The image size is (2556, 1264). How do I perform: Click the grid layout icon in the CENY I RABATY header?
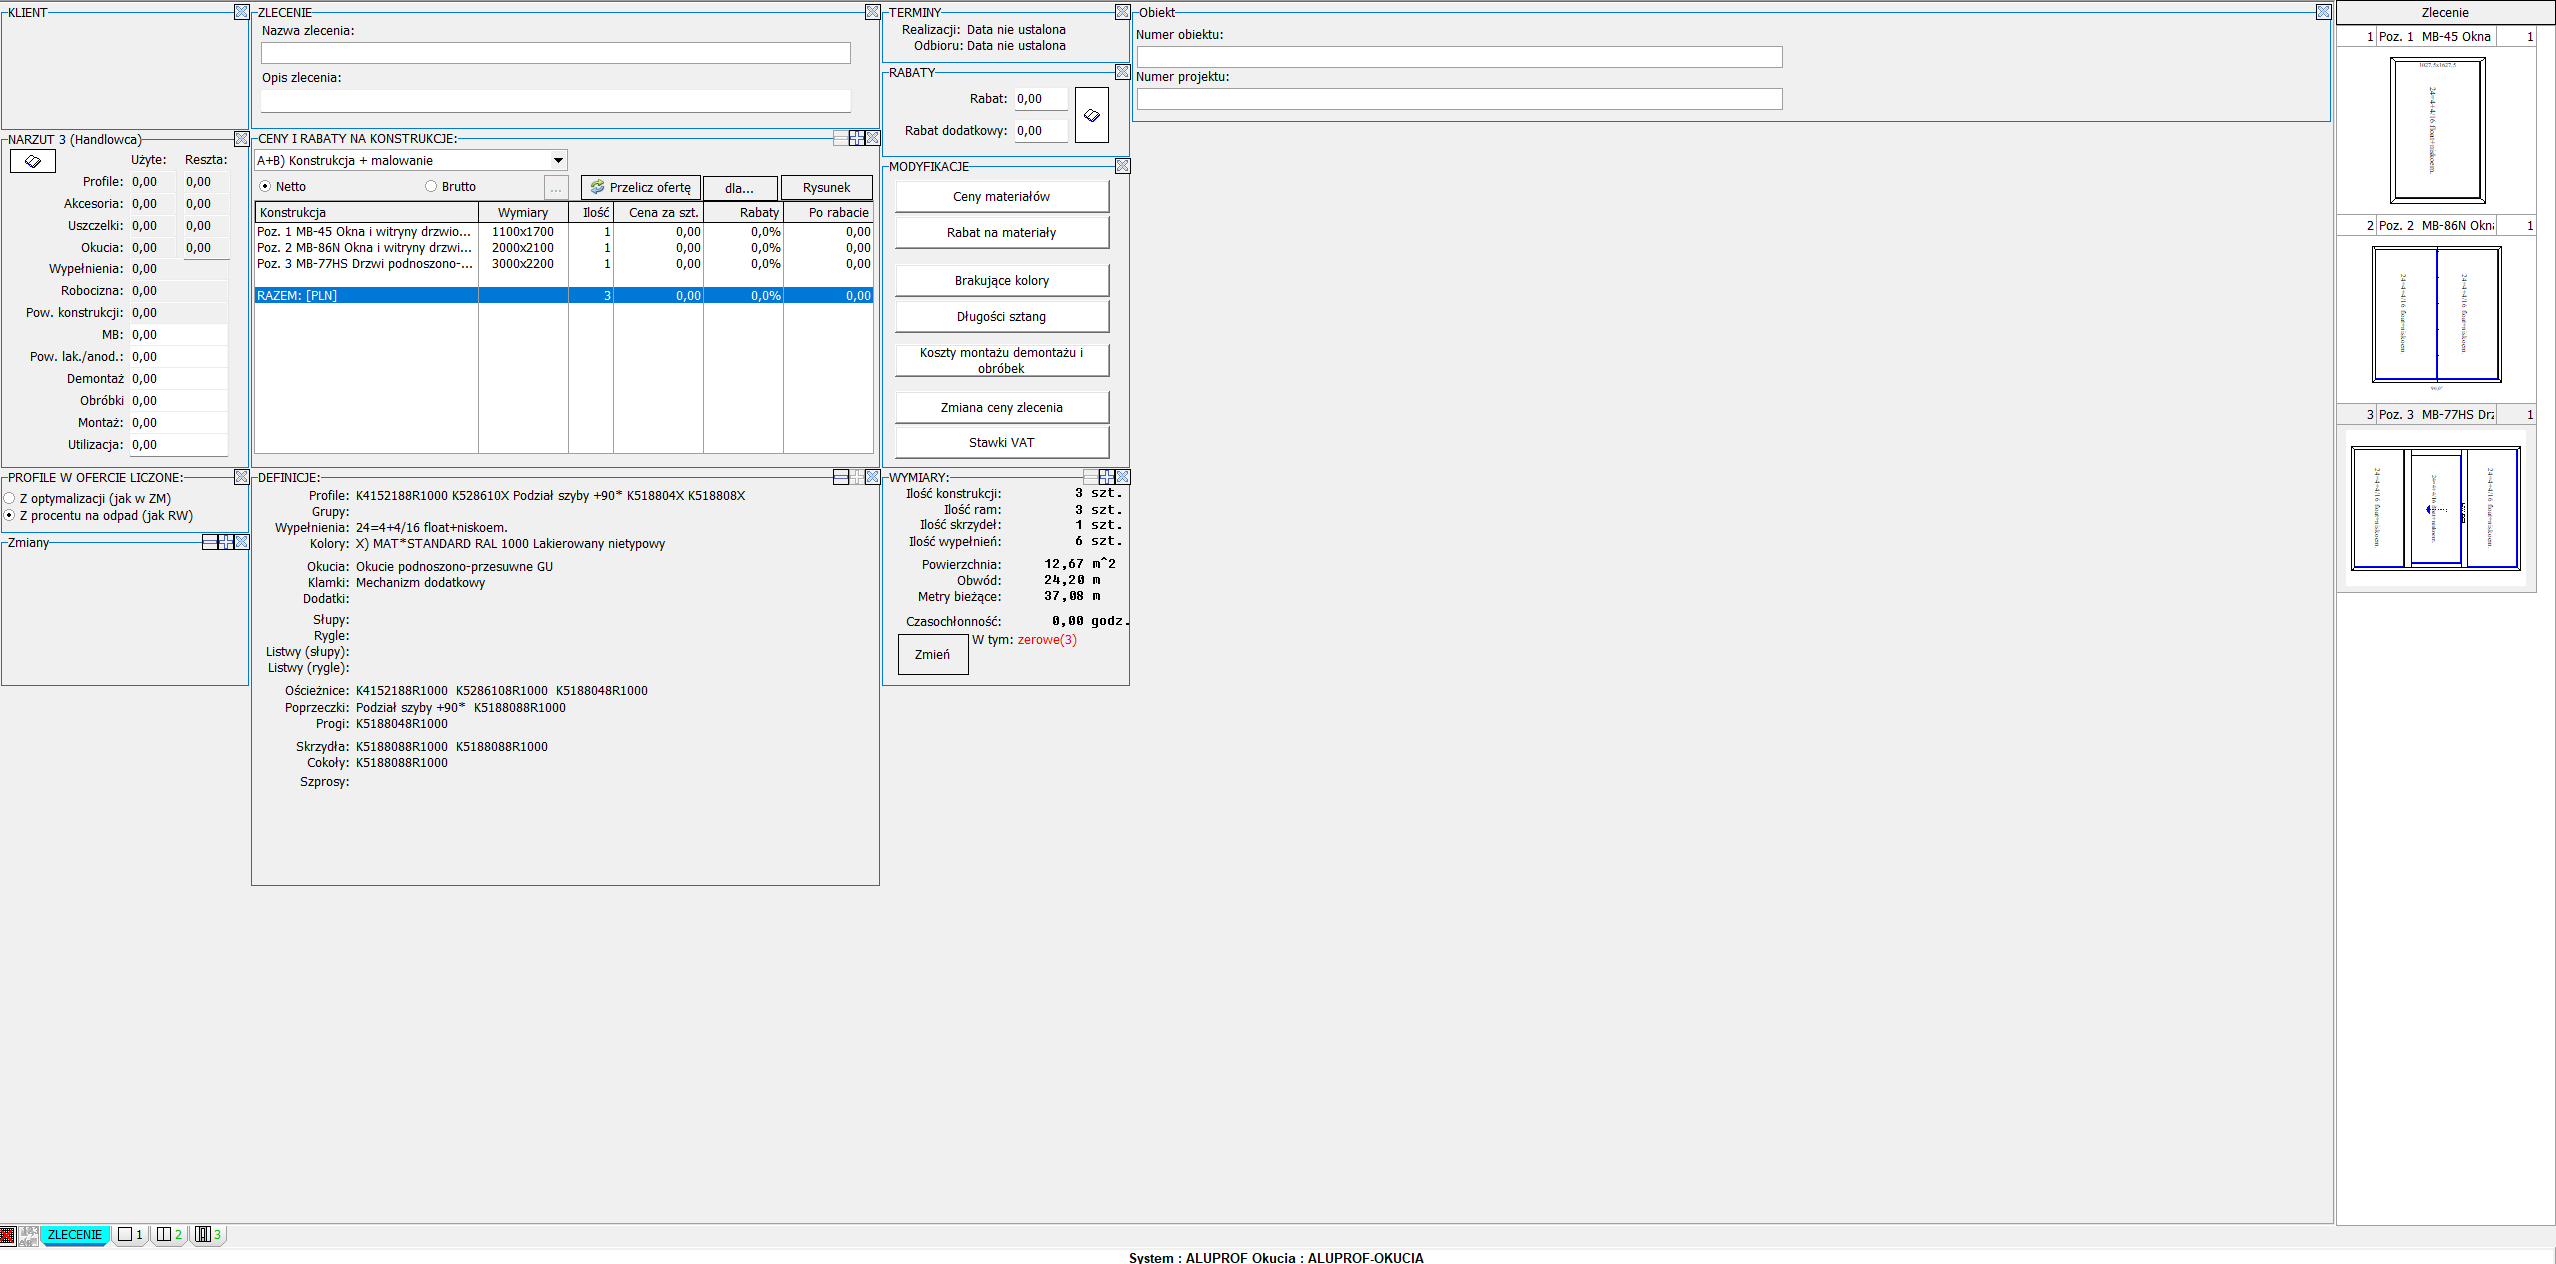[x=857, y=138]
